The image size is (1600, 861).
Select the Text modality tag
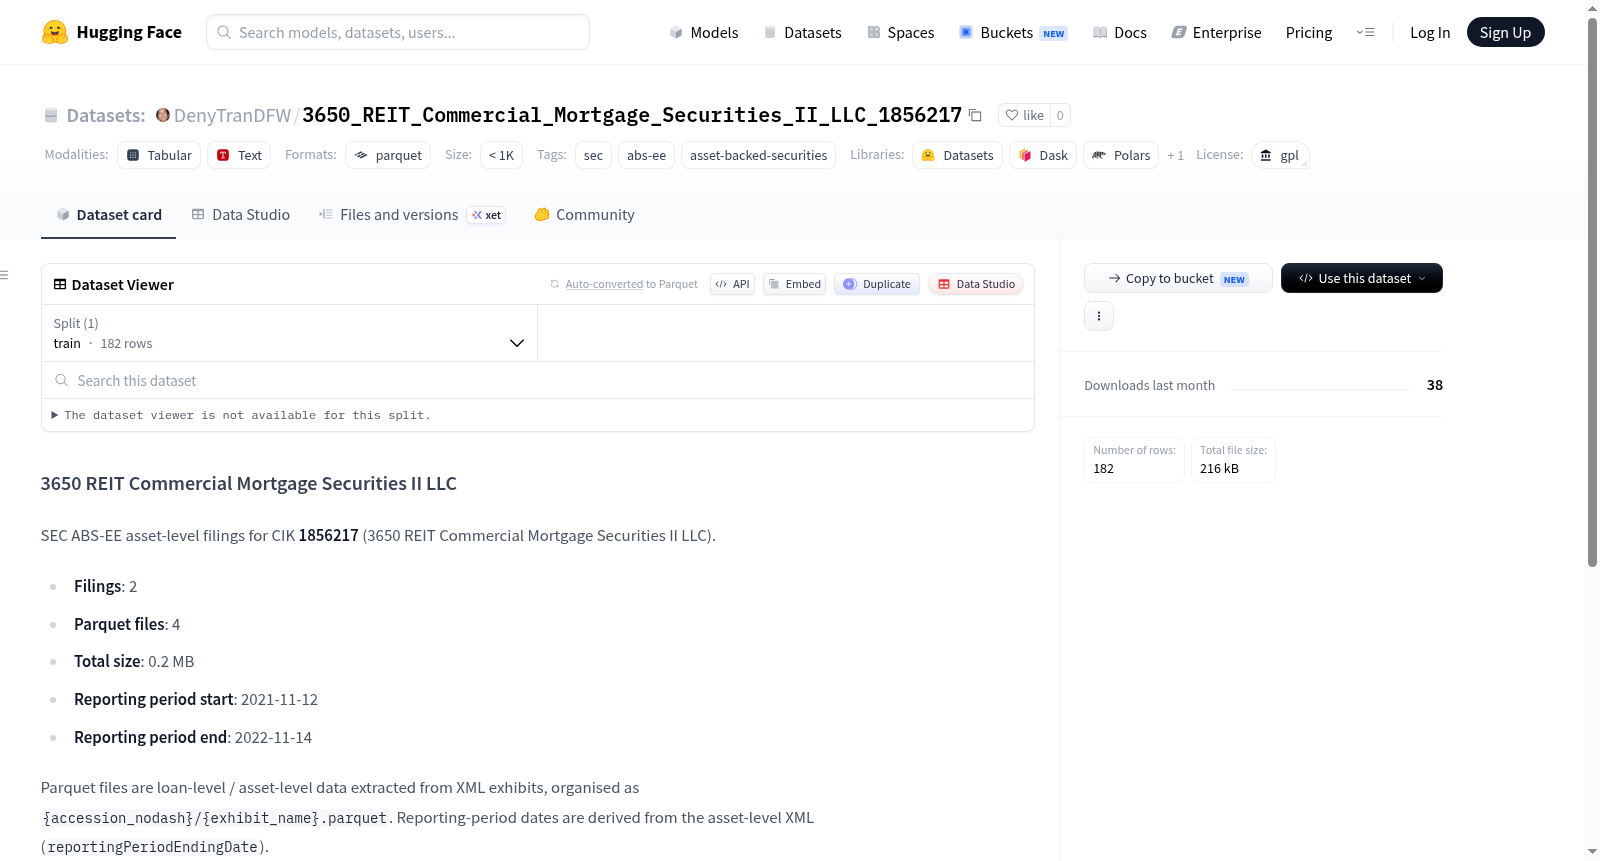pyautogui.click(x=239, y=155)
